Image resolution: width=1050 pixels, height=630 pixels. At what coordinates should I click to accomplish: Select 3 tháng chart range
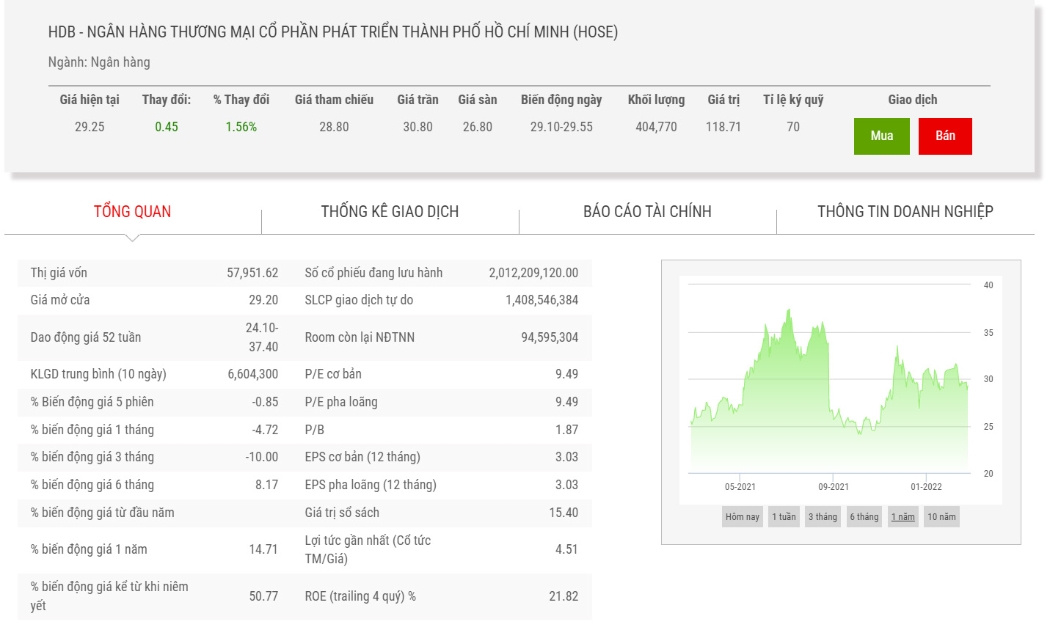click(822, 516)
